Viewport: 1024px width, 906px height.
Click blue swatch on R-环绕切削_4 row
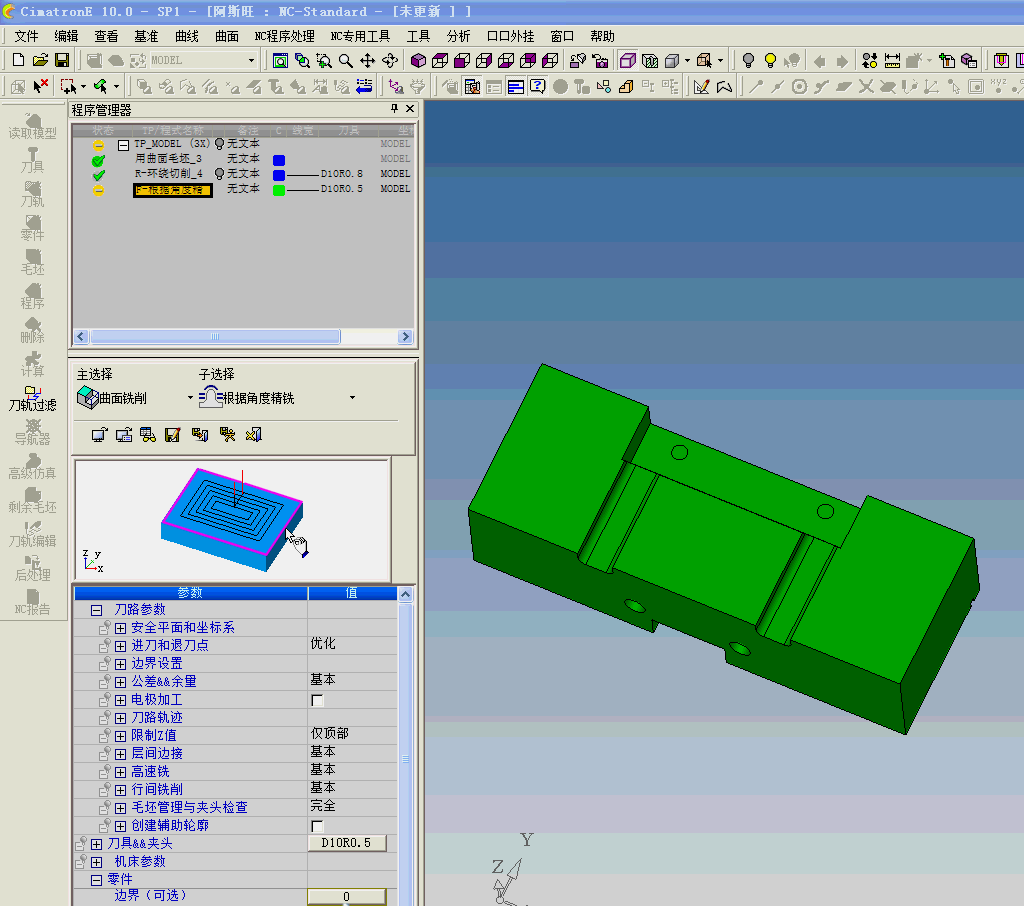pos(279,176)
